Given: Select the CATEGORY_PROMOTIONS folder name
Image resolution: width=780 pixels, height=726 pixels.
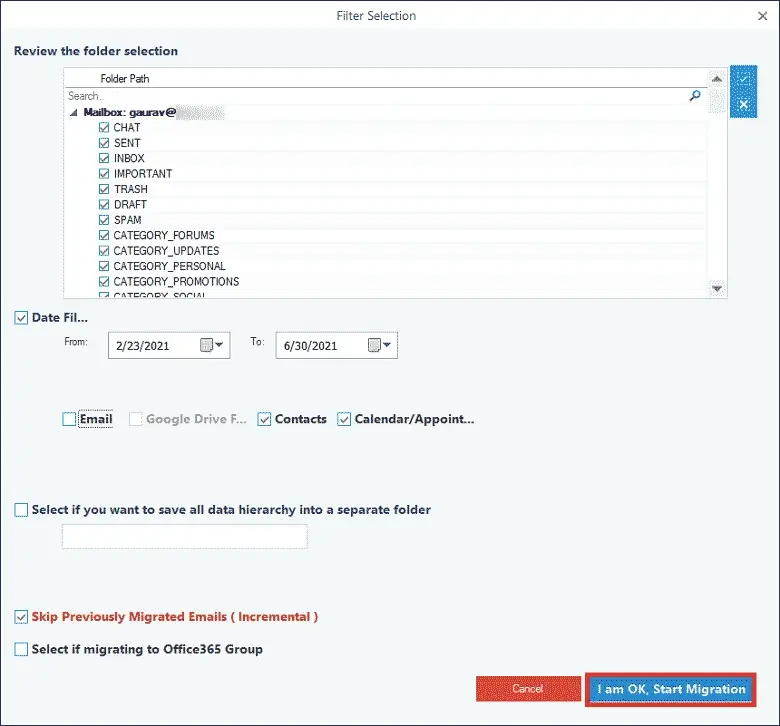Looking at the screenshot, I should (177, 282).
